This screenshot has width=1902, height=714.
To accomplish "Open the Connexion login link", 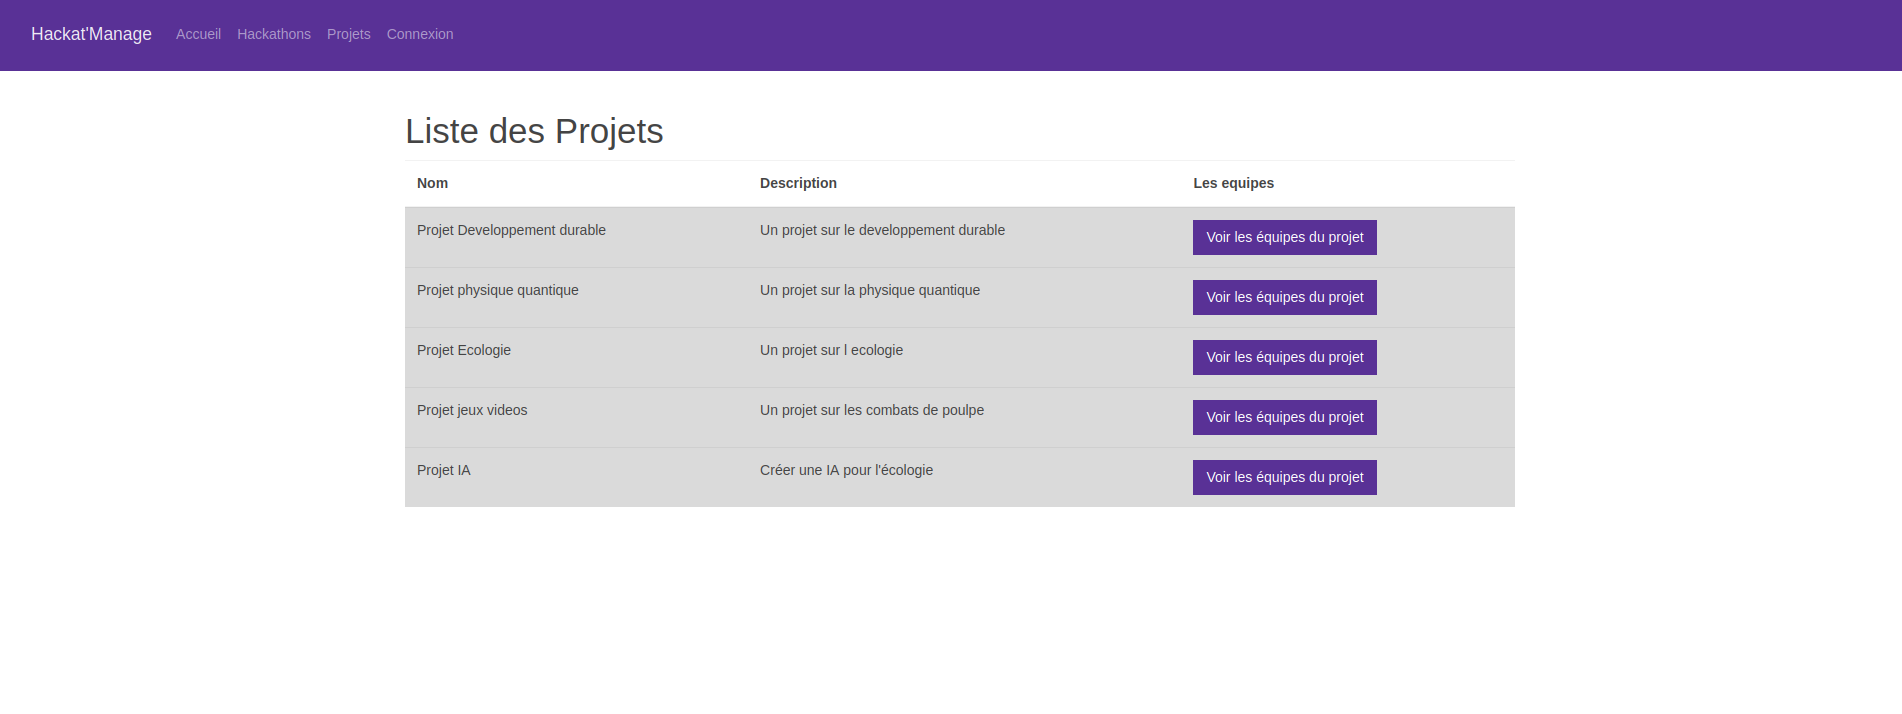I will point(420,34).
